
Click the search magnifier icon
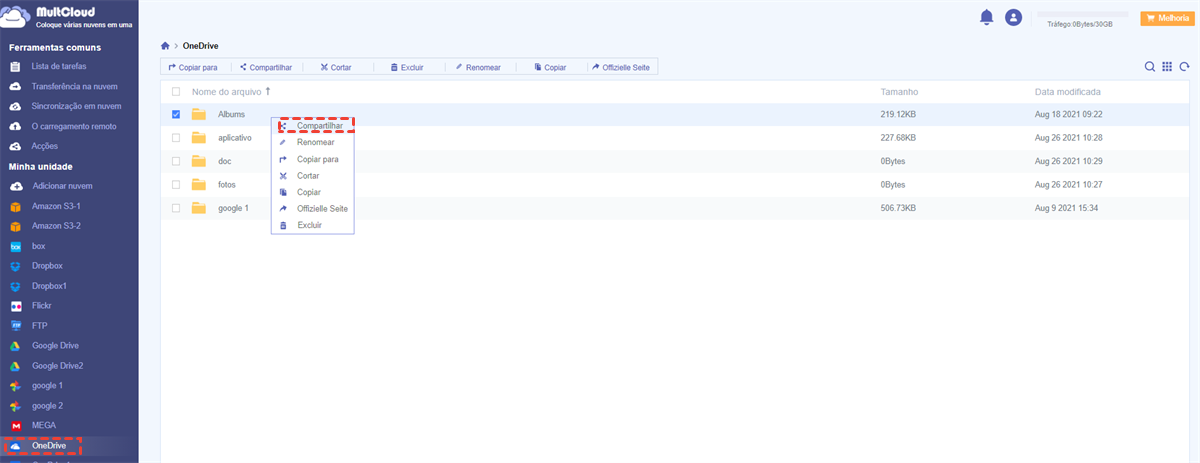tap(1150, 67)
